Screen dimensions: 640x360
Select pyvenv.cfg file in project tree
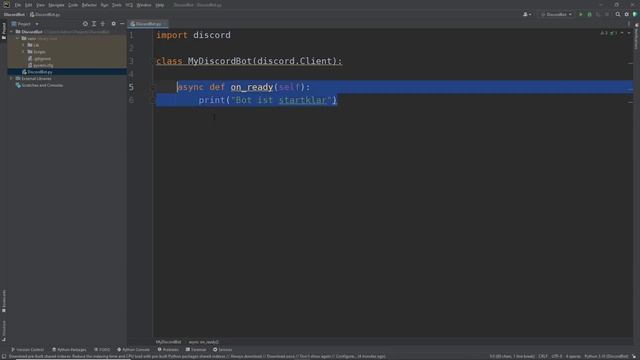[x=41, y=65]
